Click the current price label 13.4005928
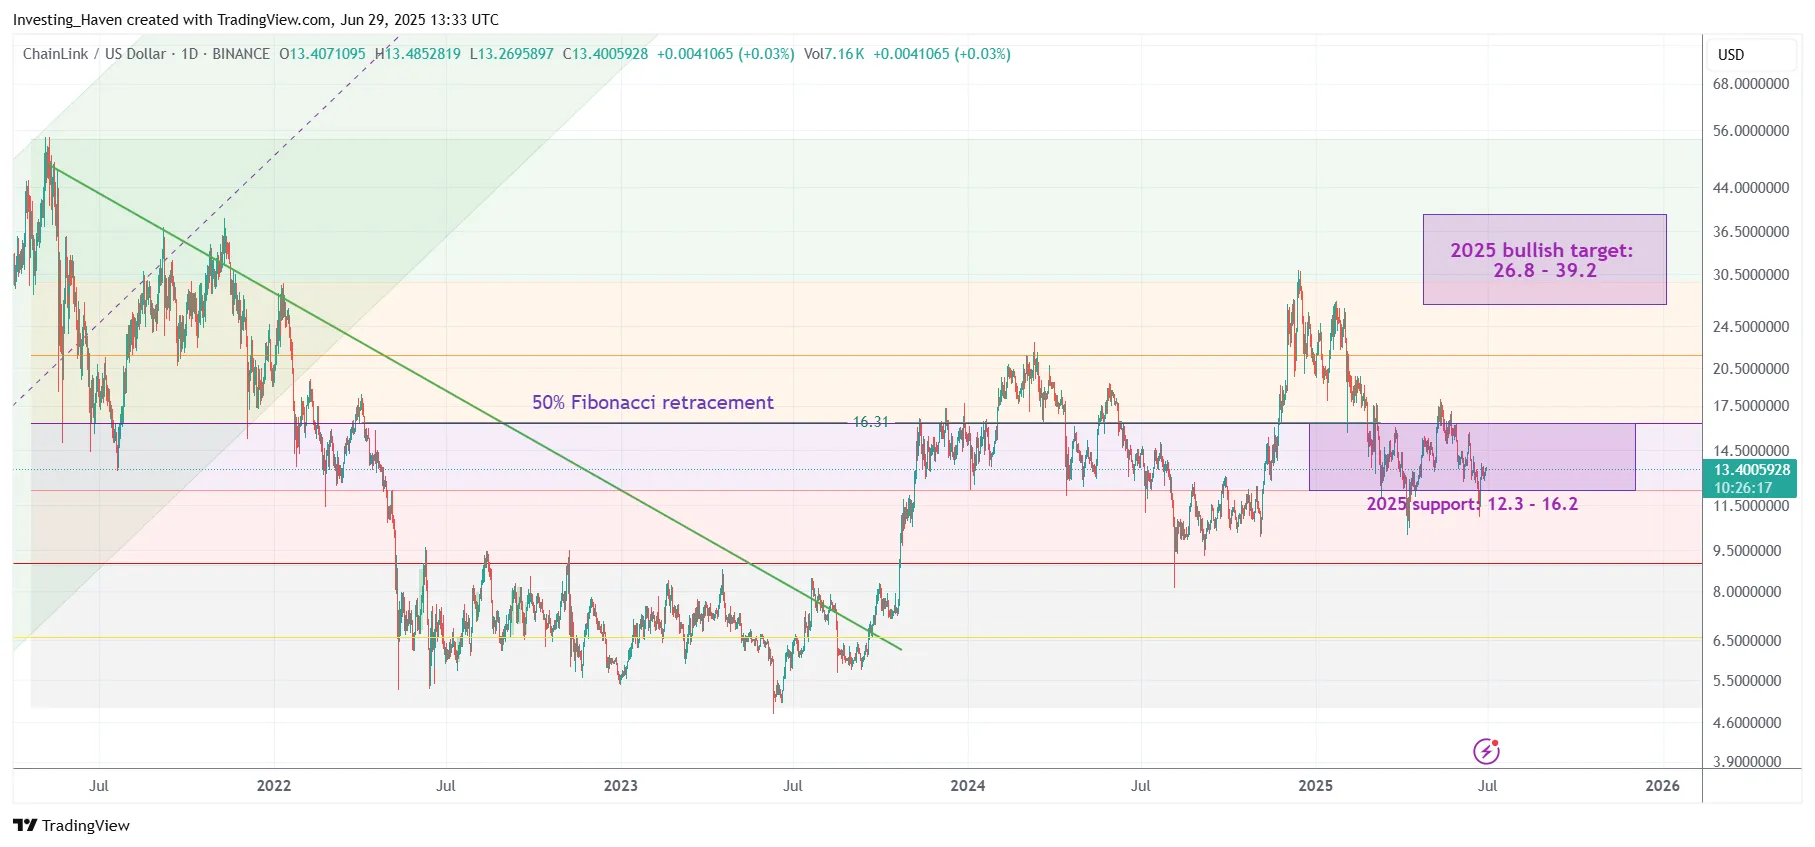This screenshot has width=1815, height=847. pyautogui.click(x=1751, y=470)
